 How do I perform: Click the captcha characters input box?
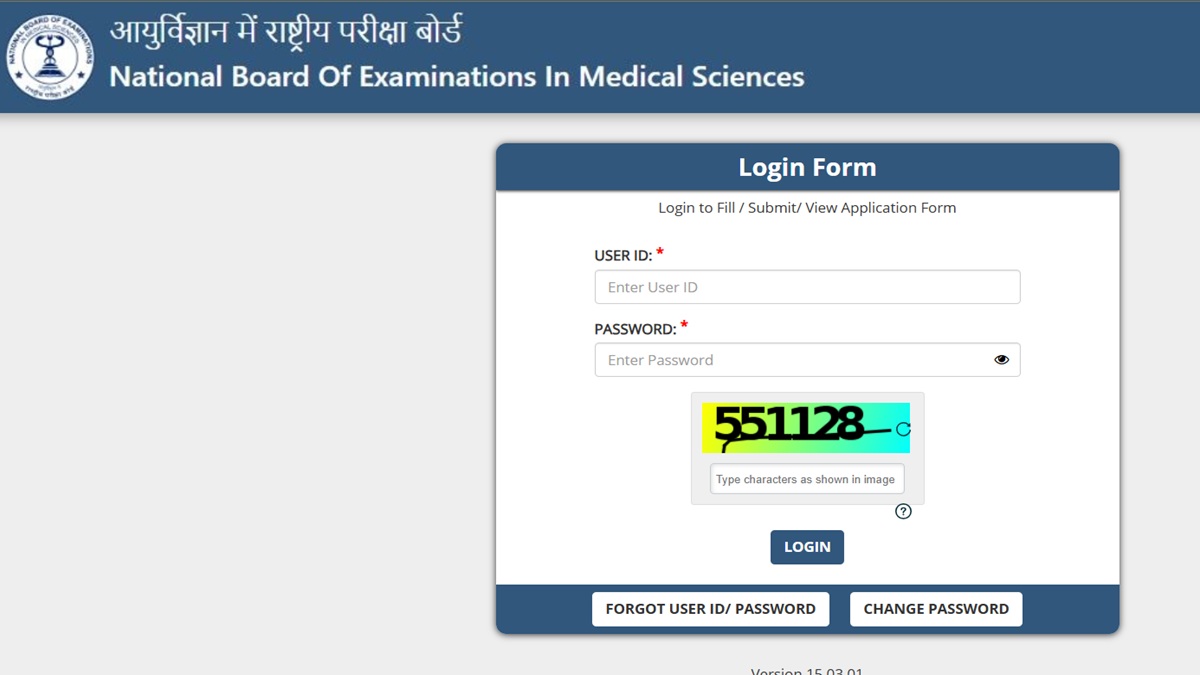(806, 479)
